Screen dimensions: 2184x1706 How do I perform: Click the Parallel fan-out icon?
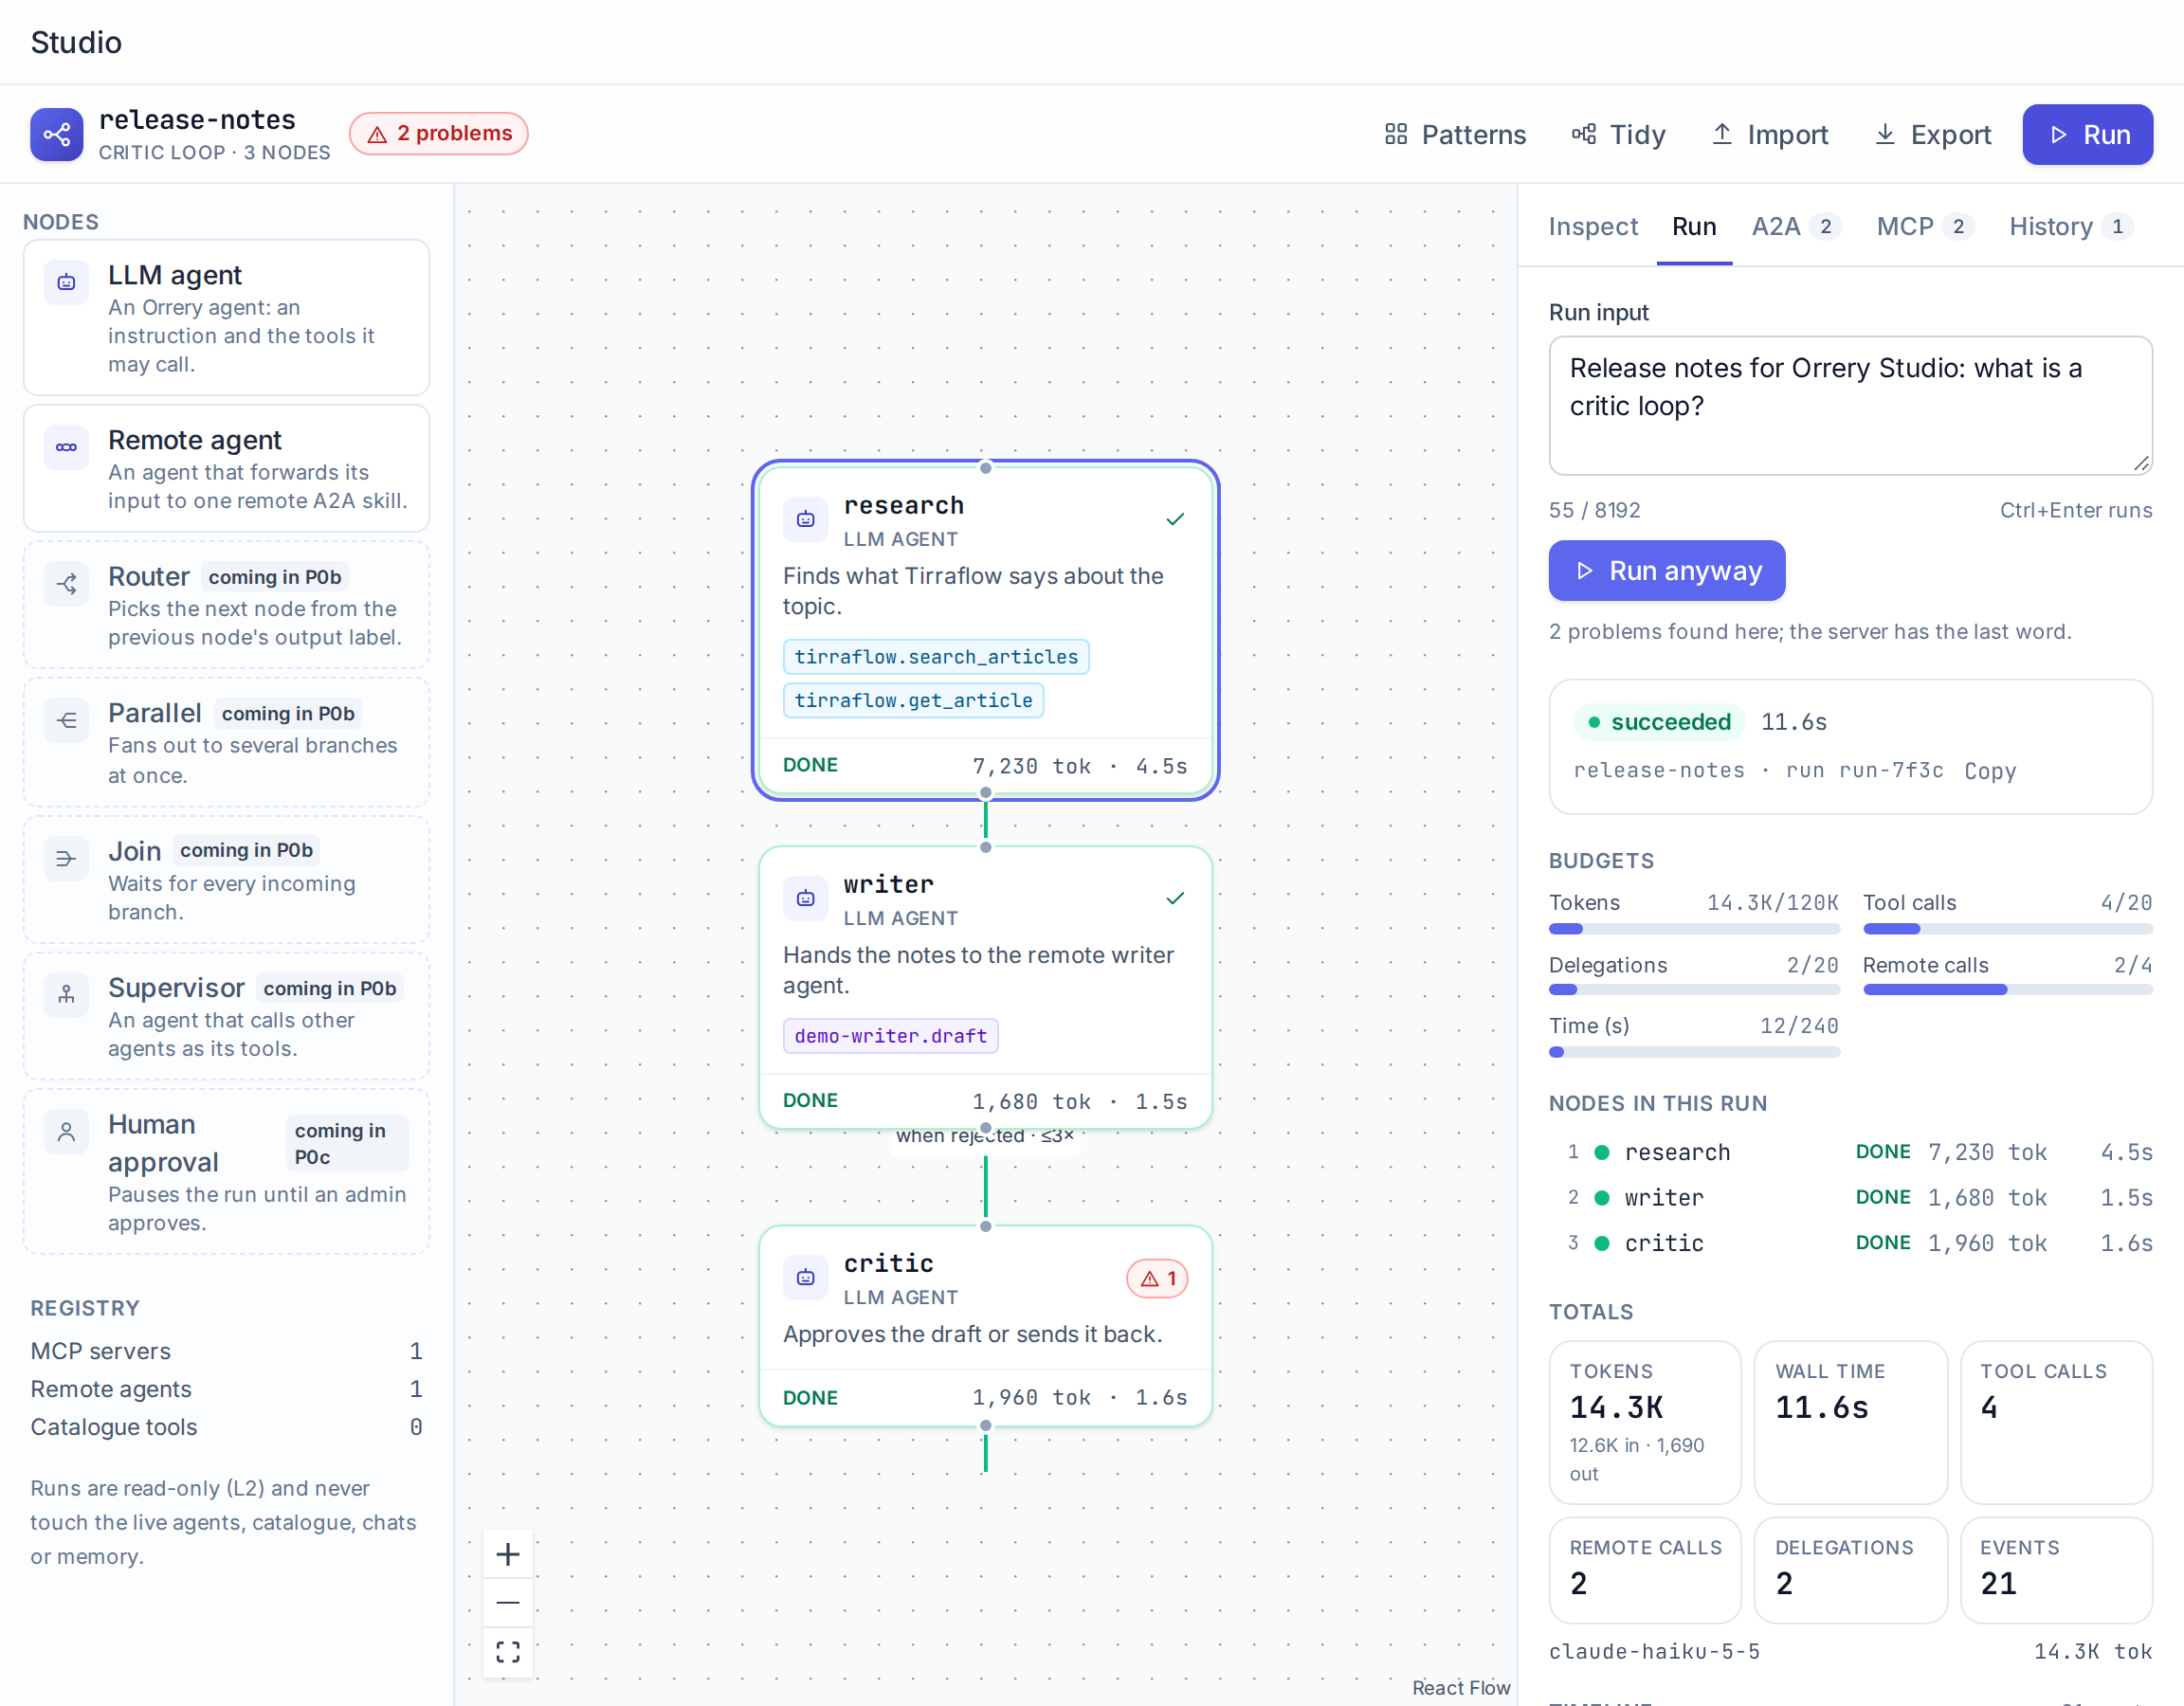coord(66,720)
